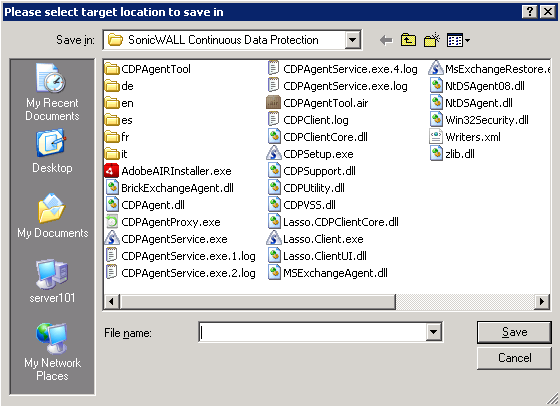The width and height of the screenshot is (560, 406).
Task: Select the file name CDPClientCore.dll
Action: coord(325,137)
